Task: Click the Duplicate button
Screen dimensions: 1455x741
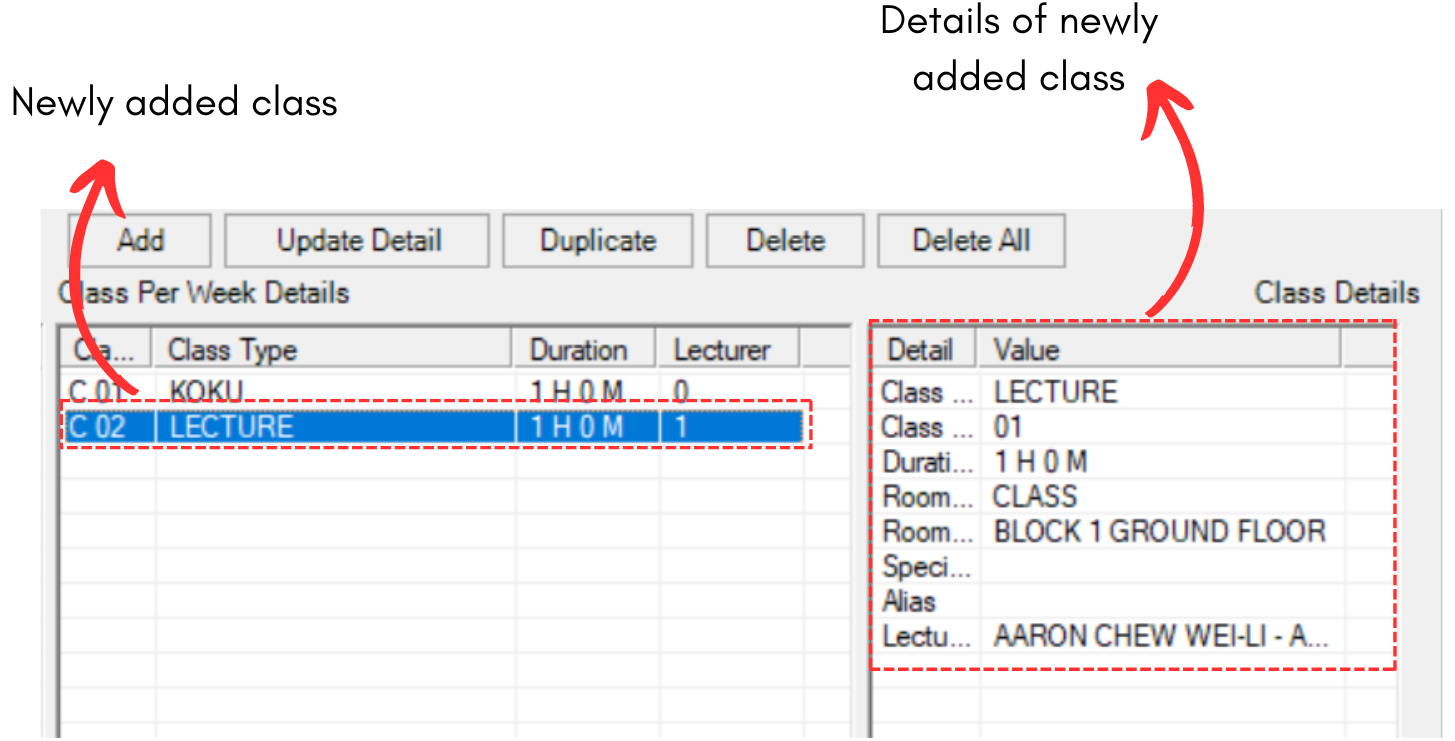Action: click(x=598, y=241)
